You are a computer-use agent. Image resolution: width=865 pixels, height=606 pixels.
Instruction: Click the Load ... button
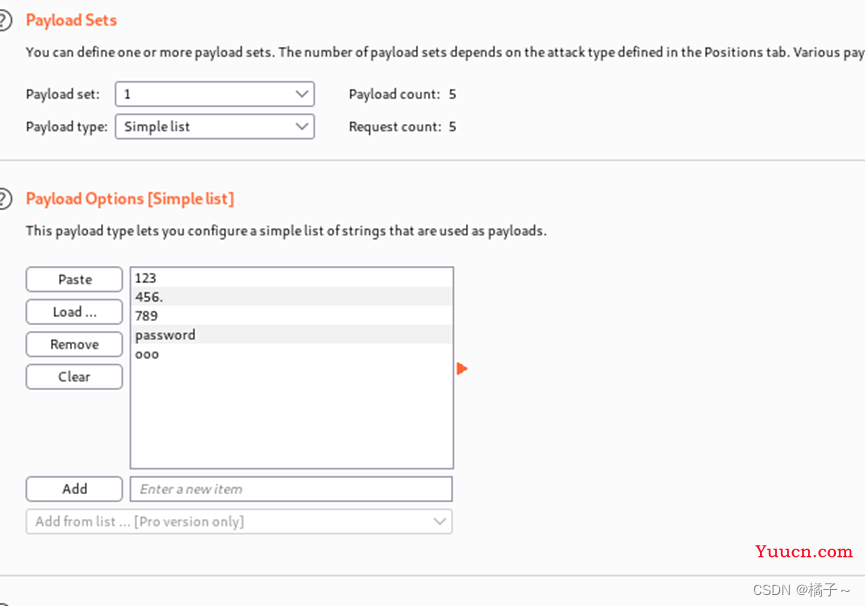tap(74, 312)
